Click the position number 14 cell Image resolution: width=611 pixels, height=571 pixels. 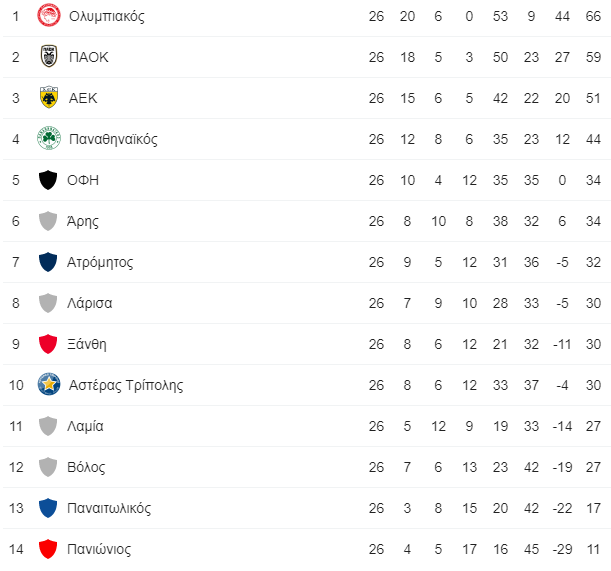click(x=15, y=549)
